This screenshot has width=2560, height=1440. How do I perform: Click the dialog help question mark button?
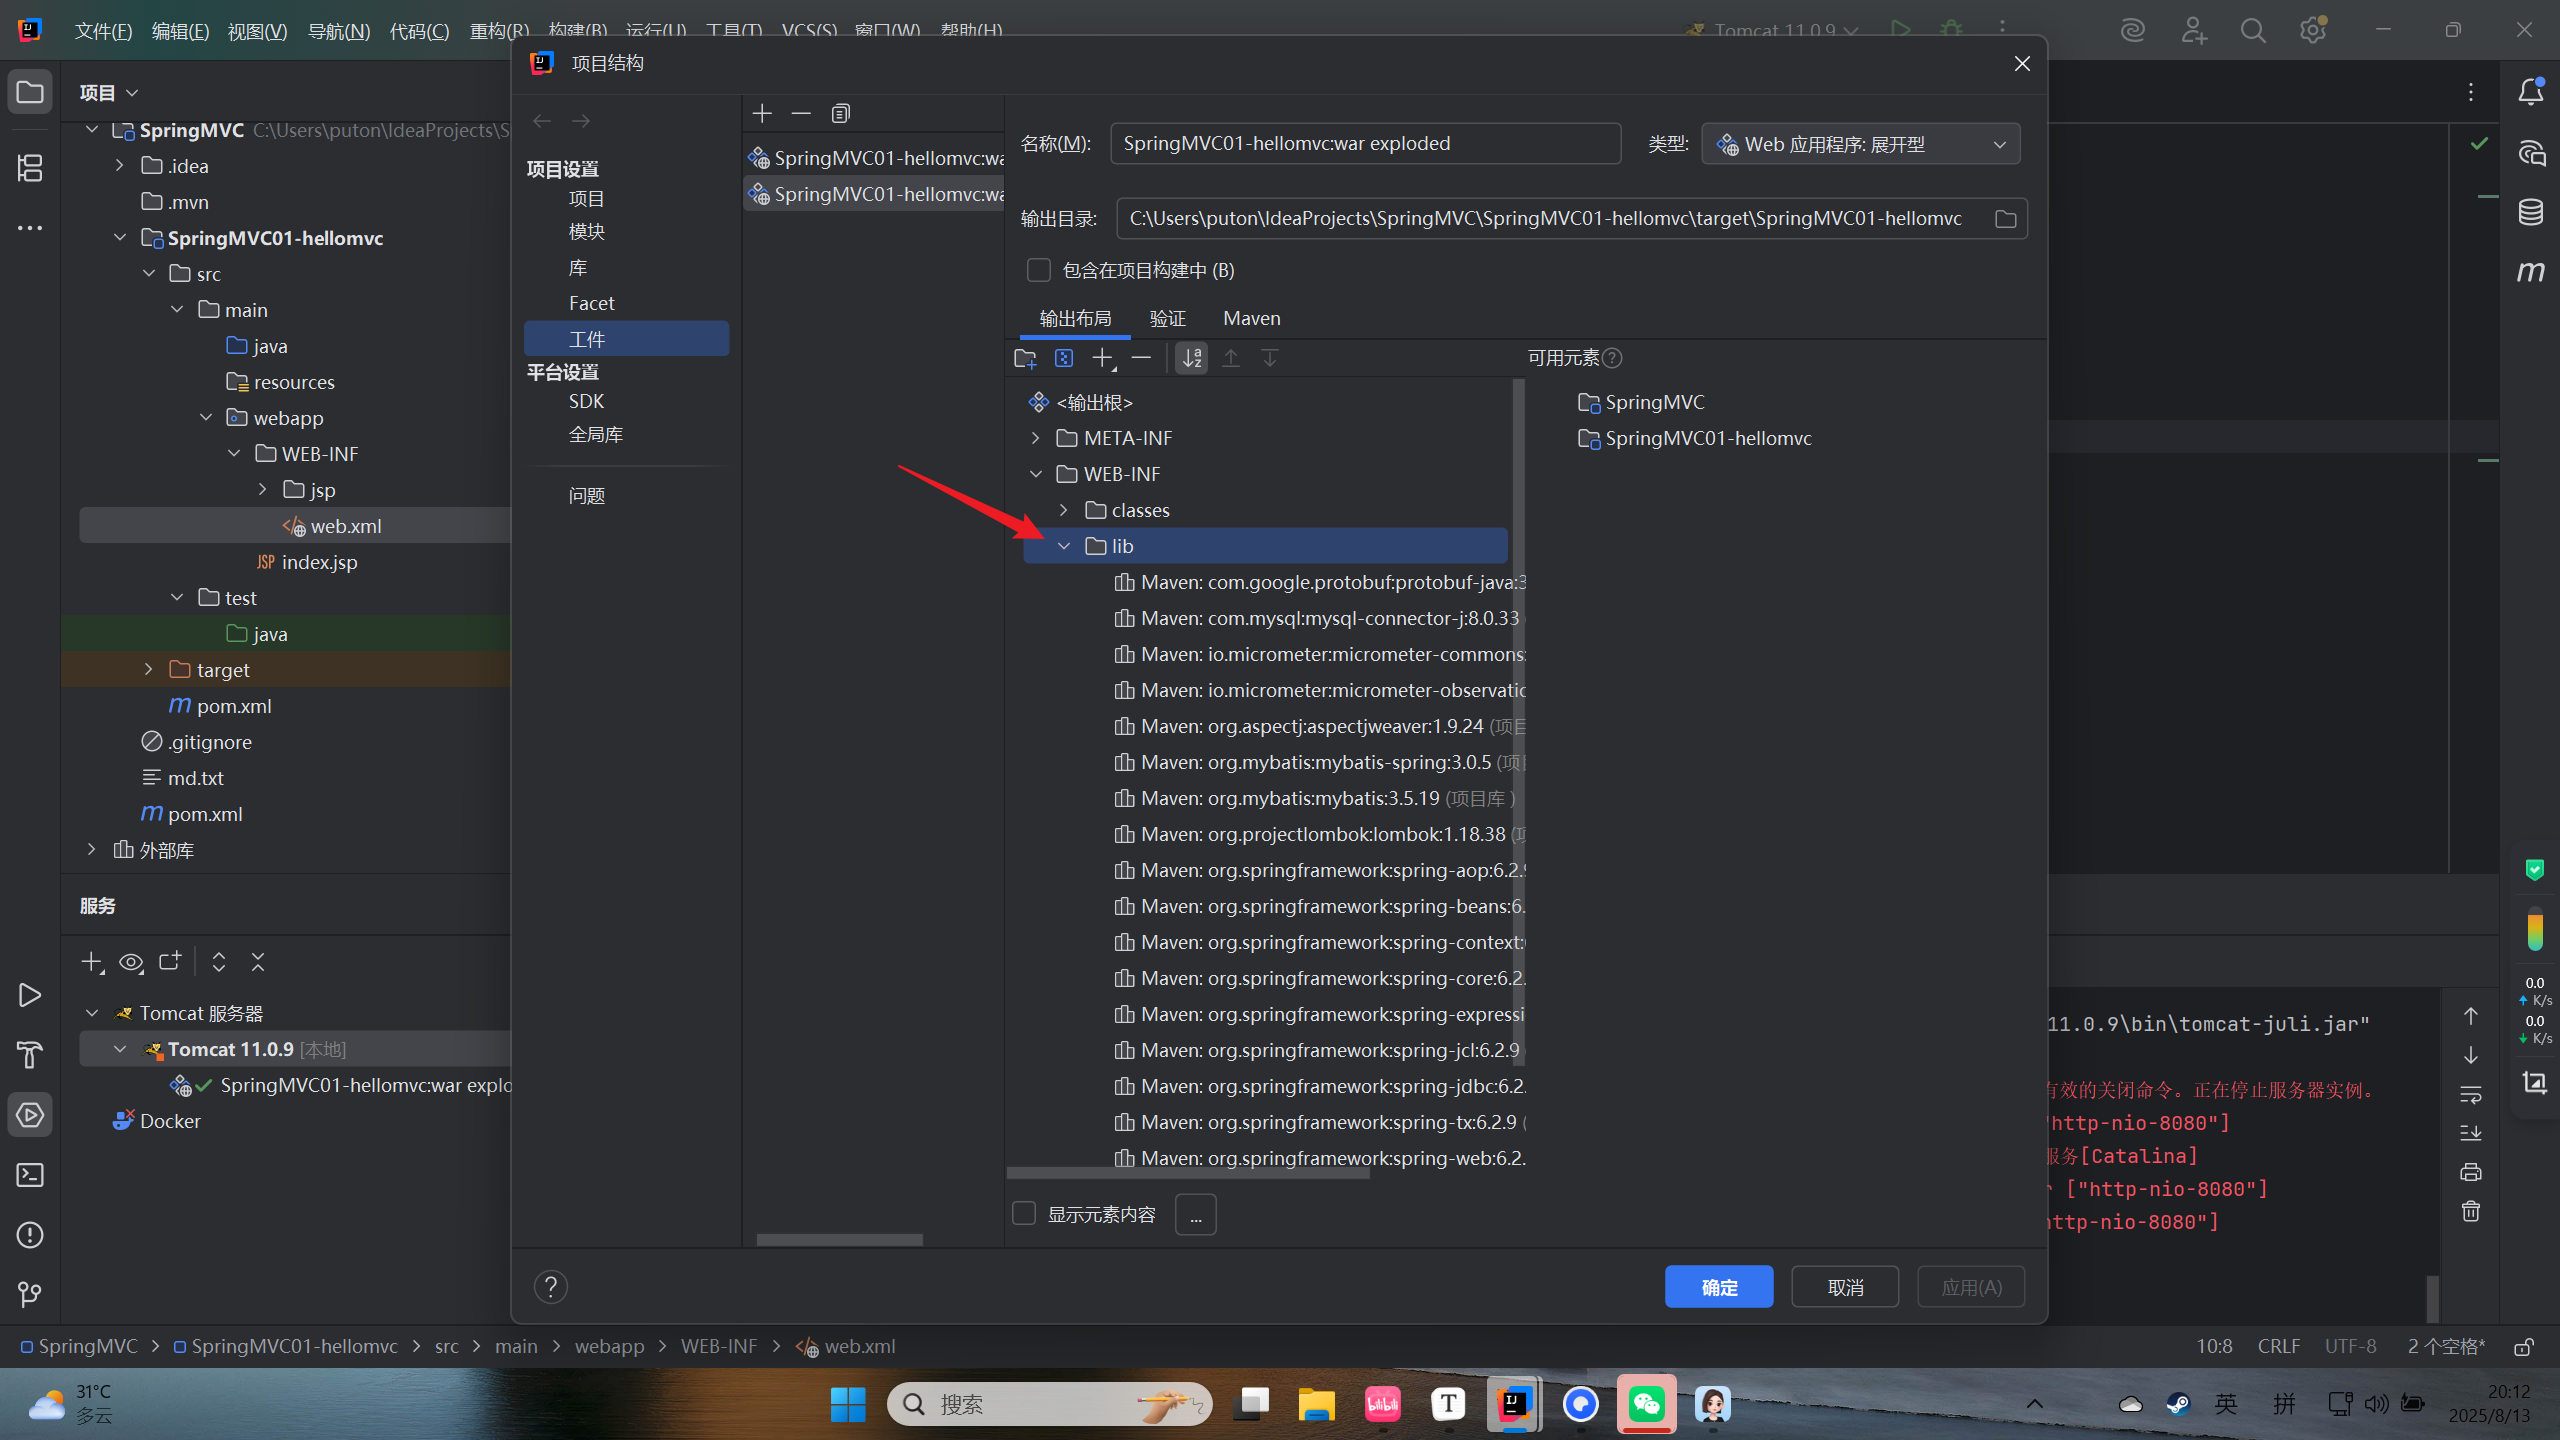click(x=551, y=1287)
